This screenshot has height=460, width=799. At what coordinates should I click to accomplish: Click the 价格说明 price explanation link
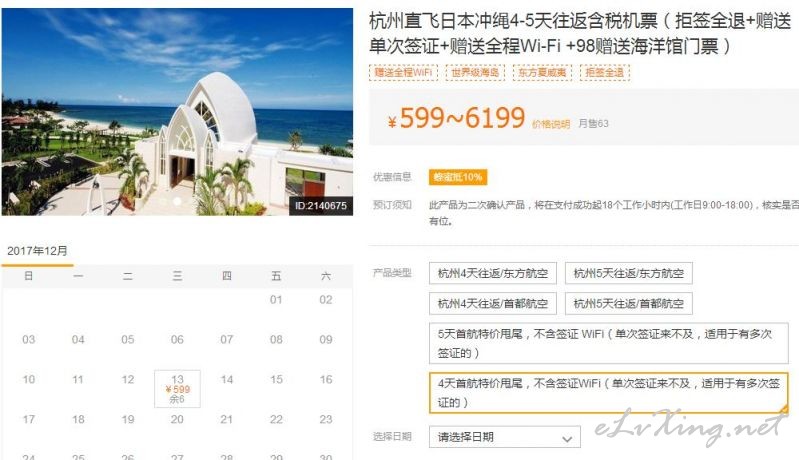pyautogui.click(x=551, y=124)
